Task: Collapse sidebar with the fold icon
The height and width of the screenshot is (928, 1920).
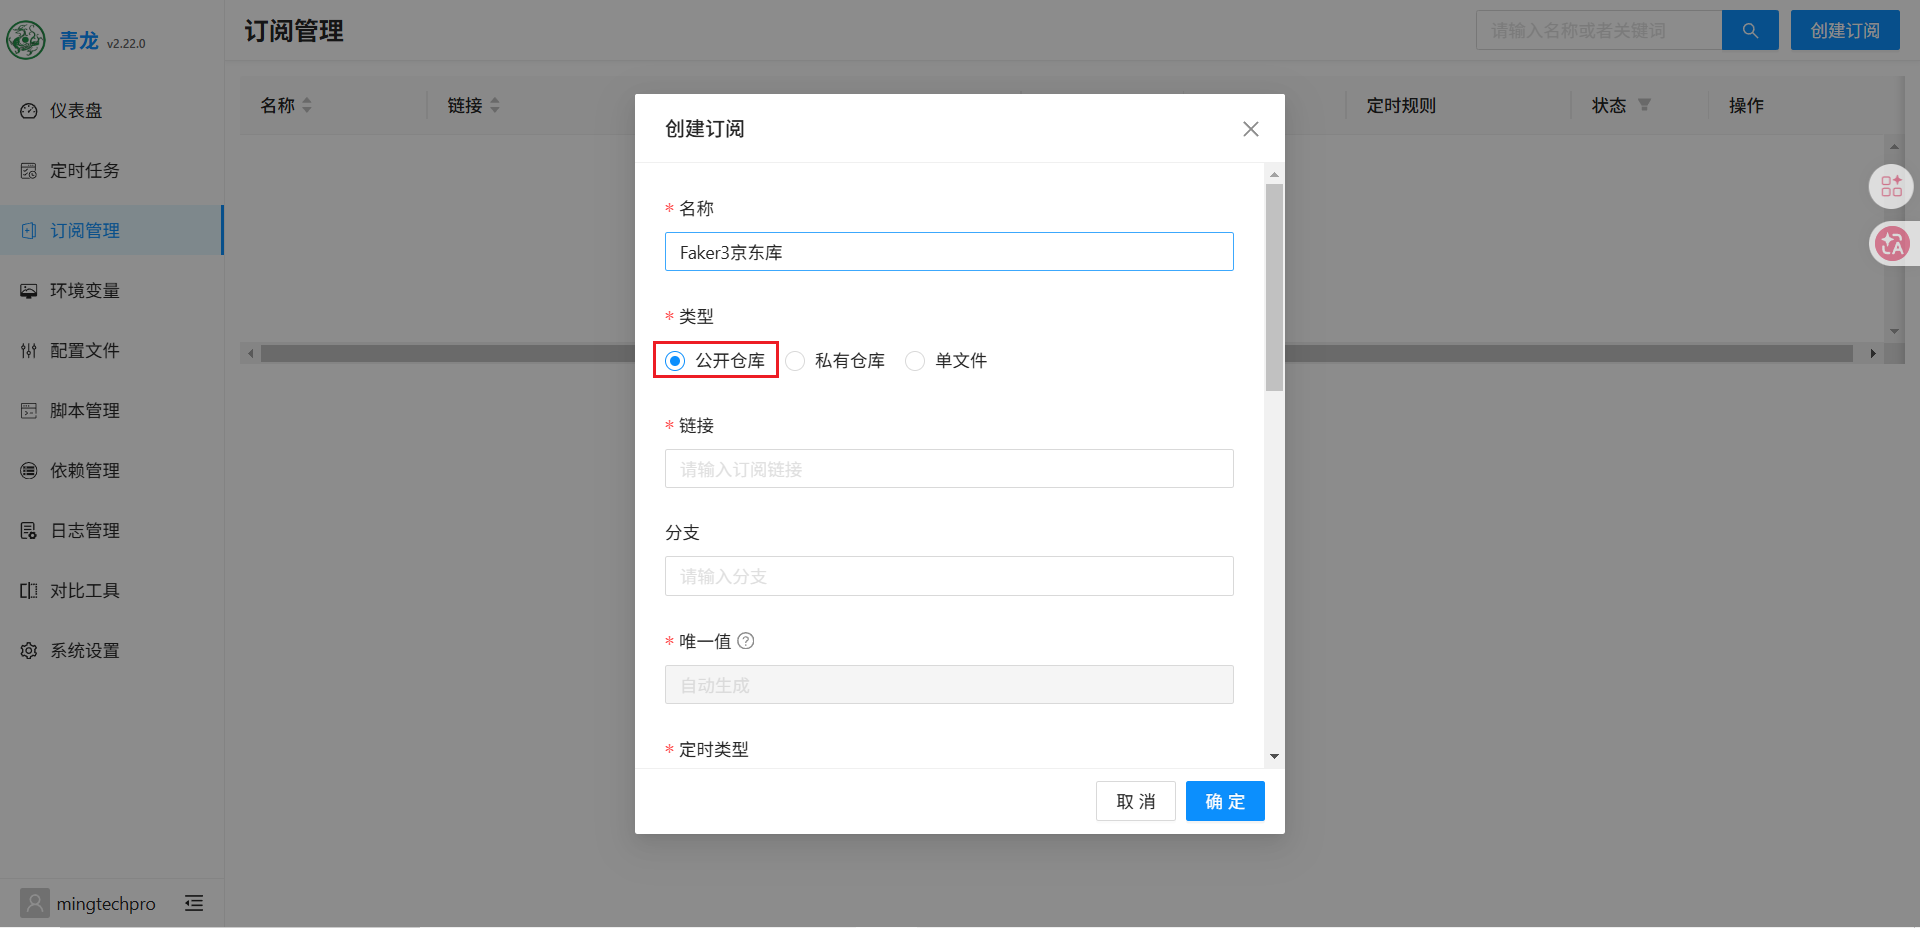Action: pyautogui.click(x=194, y=903)
